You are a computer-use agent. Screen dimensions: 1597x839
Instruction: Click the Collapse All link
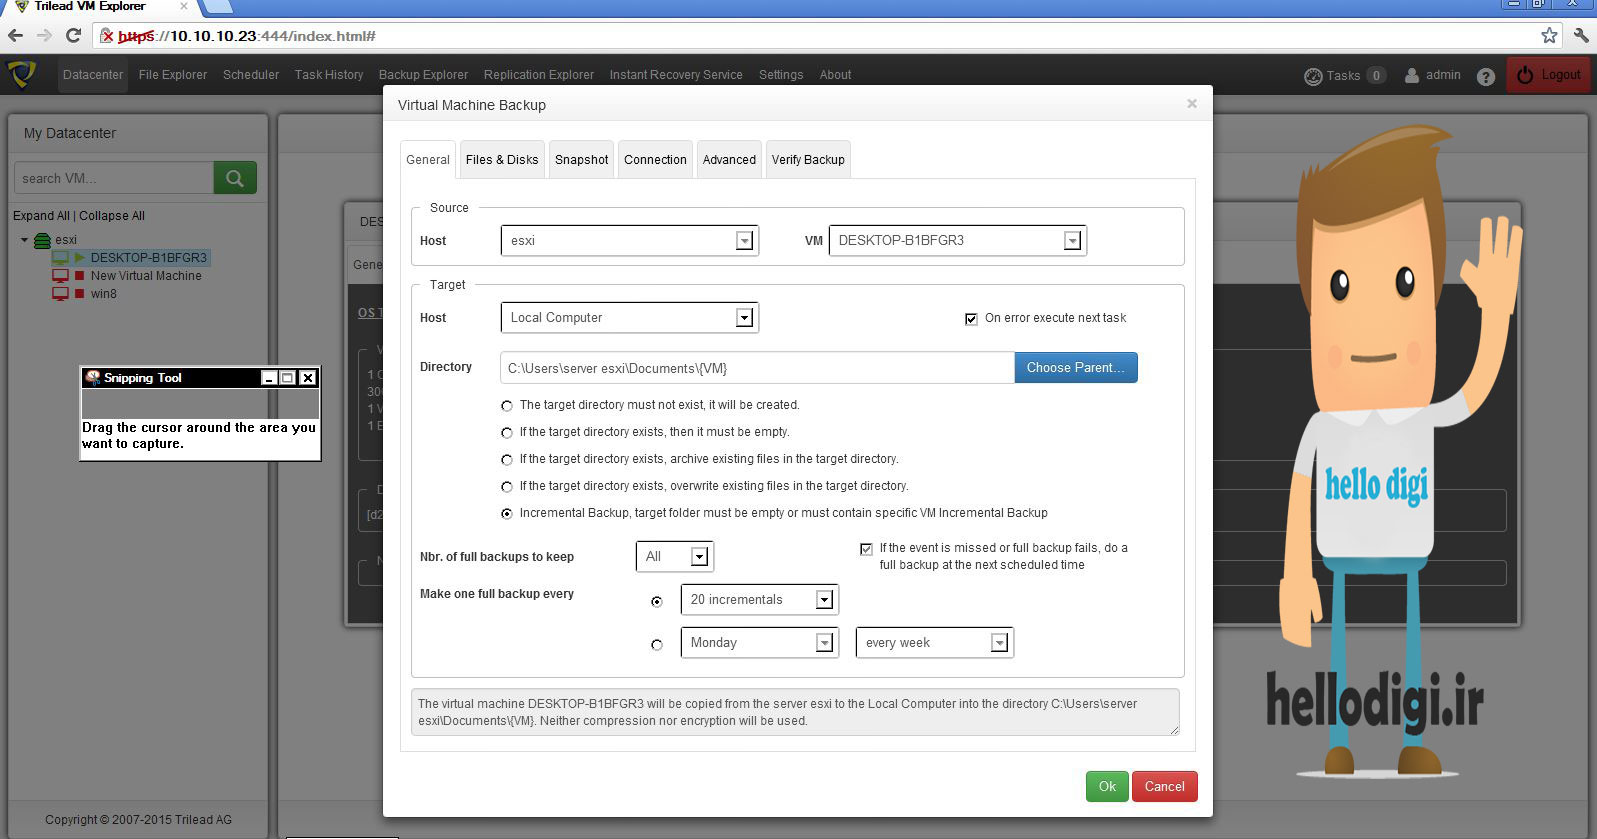(112, 216)
